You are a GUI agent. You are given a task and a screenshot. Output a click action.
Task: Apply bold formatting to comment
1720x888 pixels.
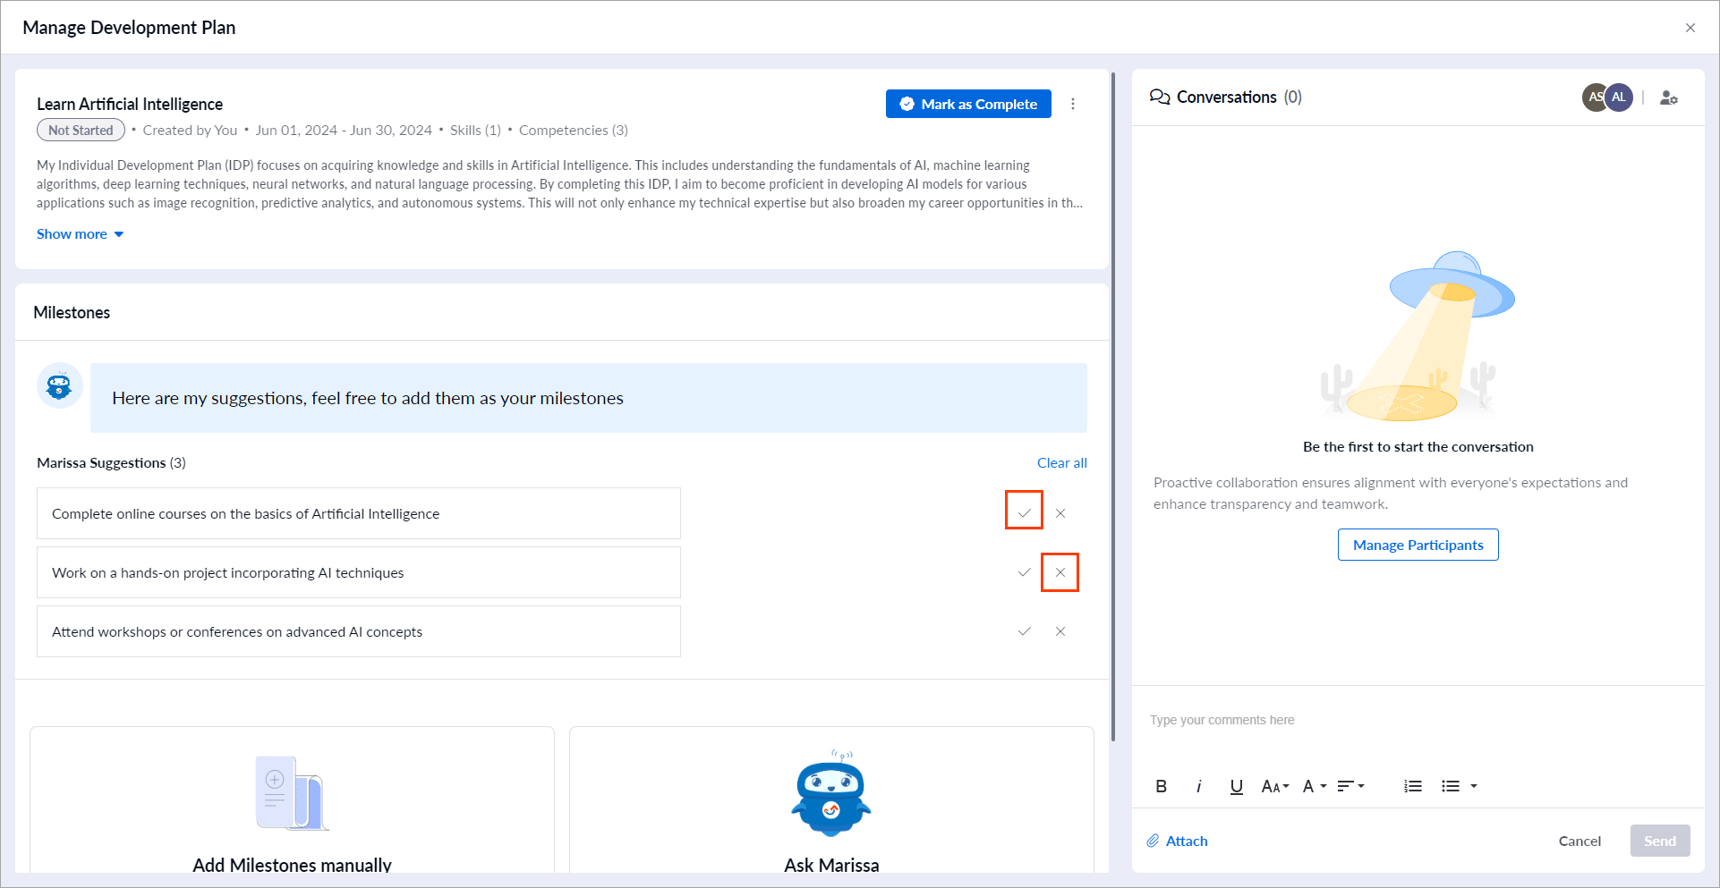(x=1161, y=786)
